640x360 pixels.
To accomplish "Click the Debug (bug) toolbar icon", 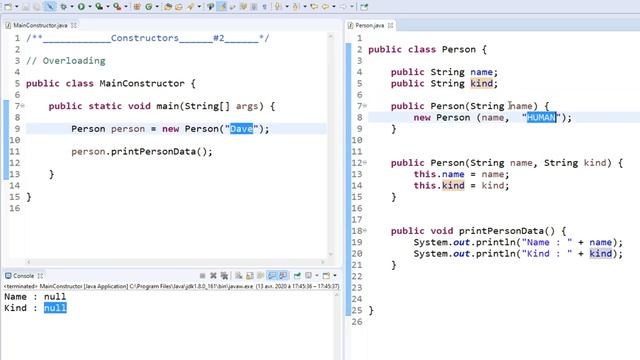I will pos(64,7).
